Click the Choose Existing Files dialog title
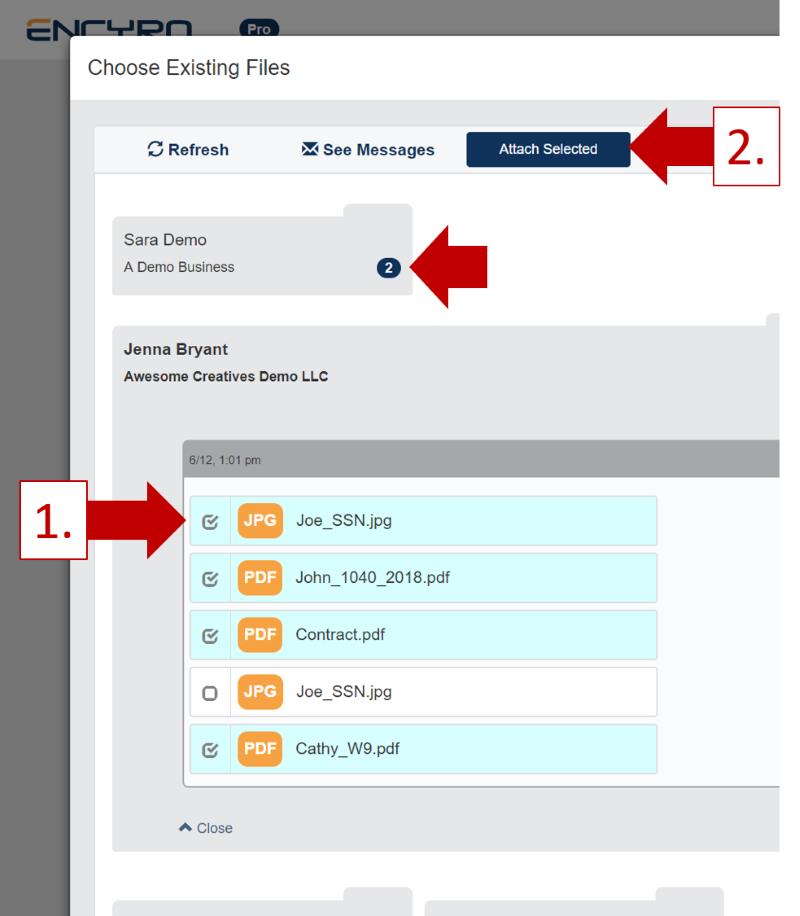800x916 pixels. tap(189, 68)
